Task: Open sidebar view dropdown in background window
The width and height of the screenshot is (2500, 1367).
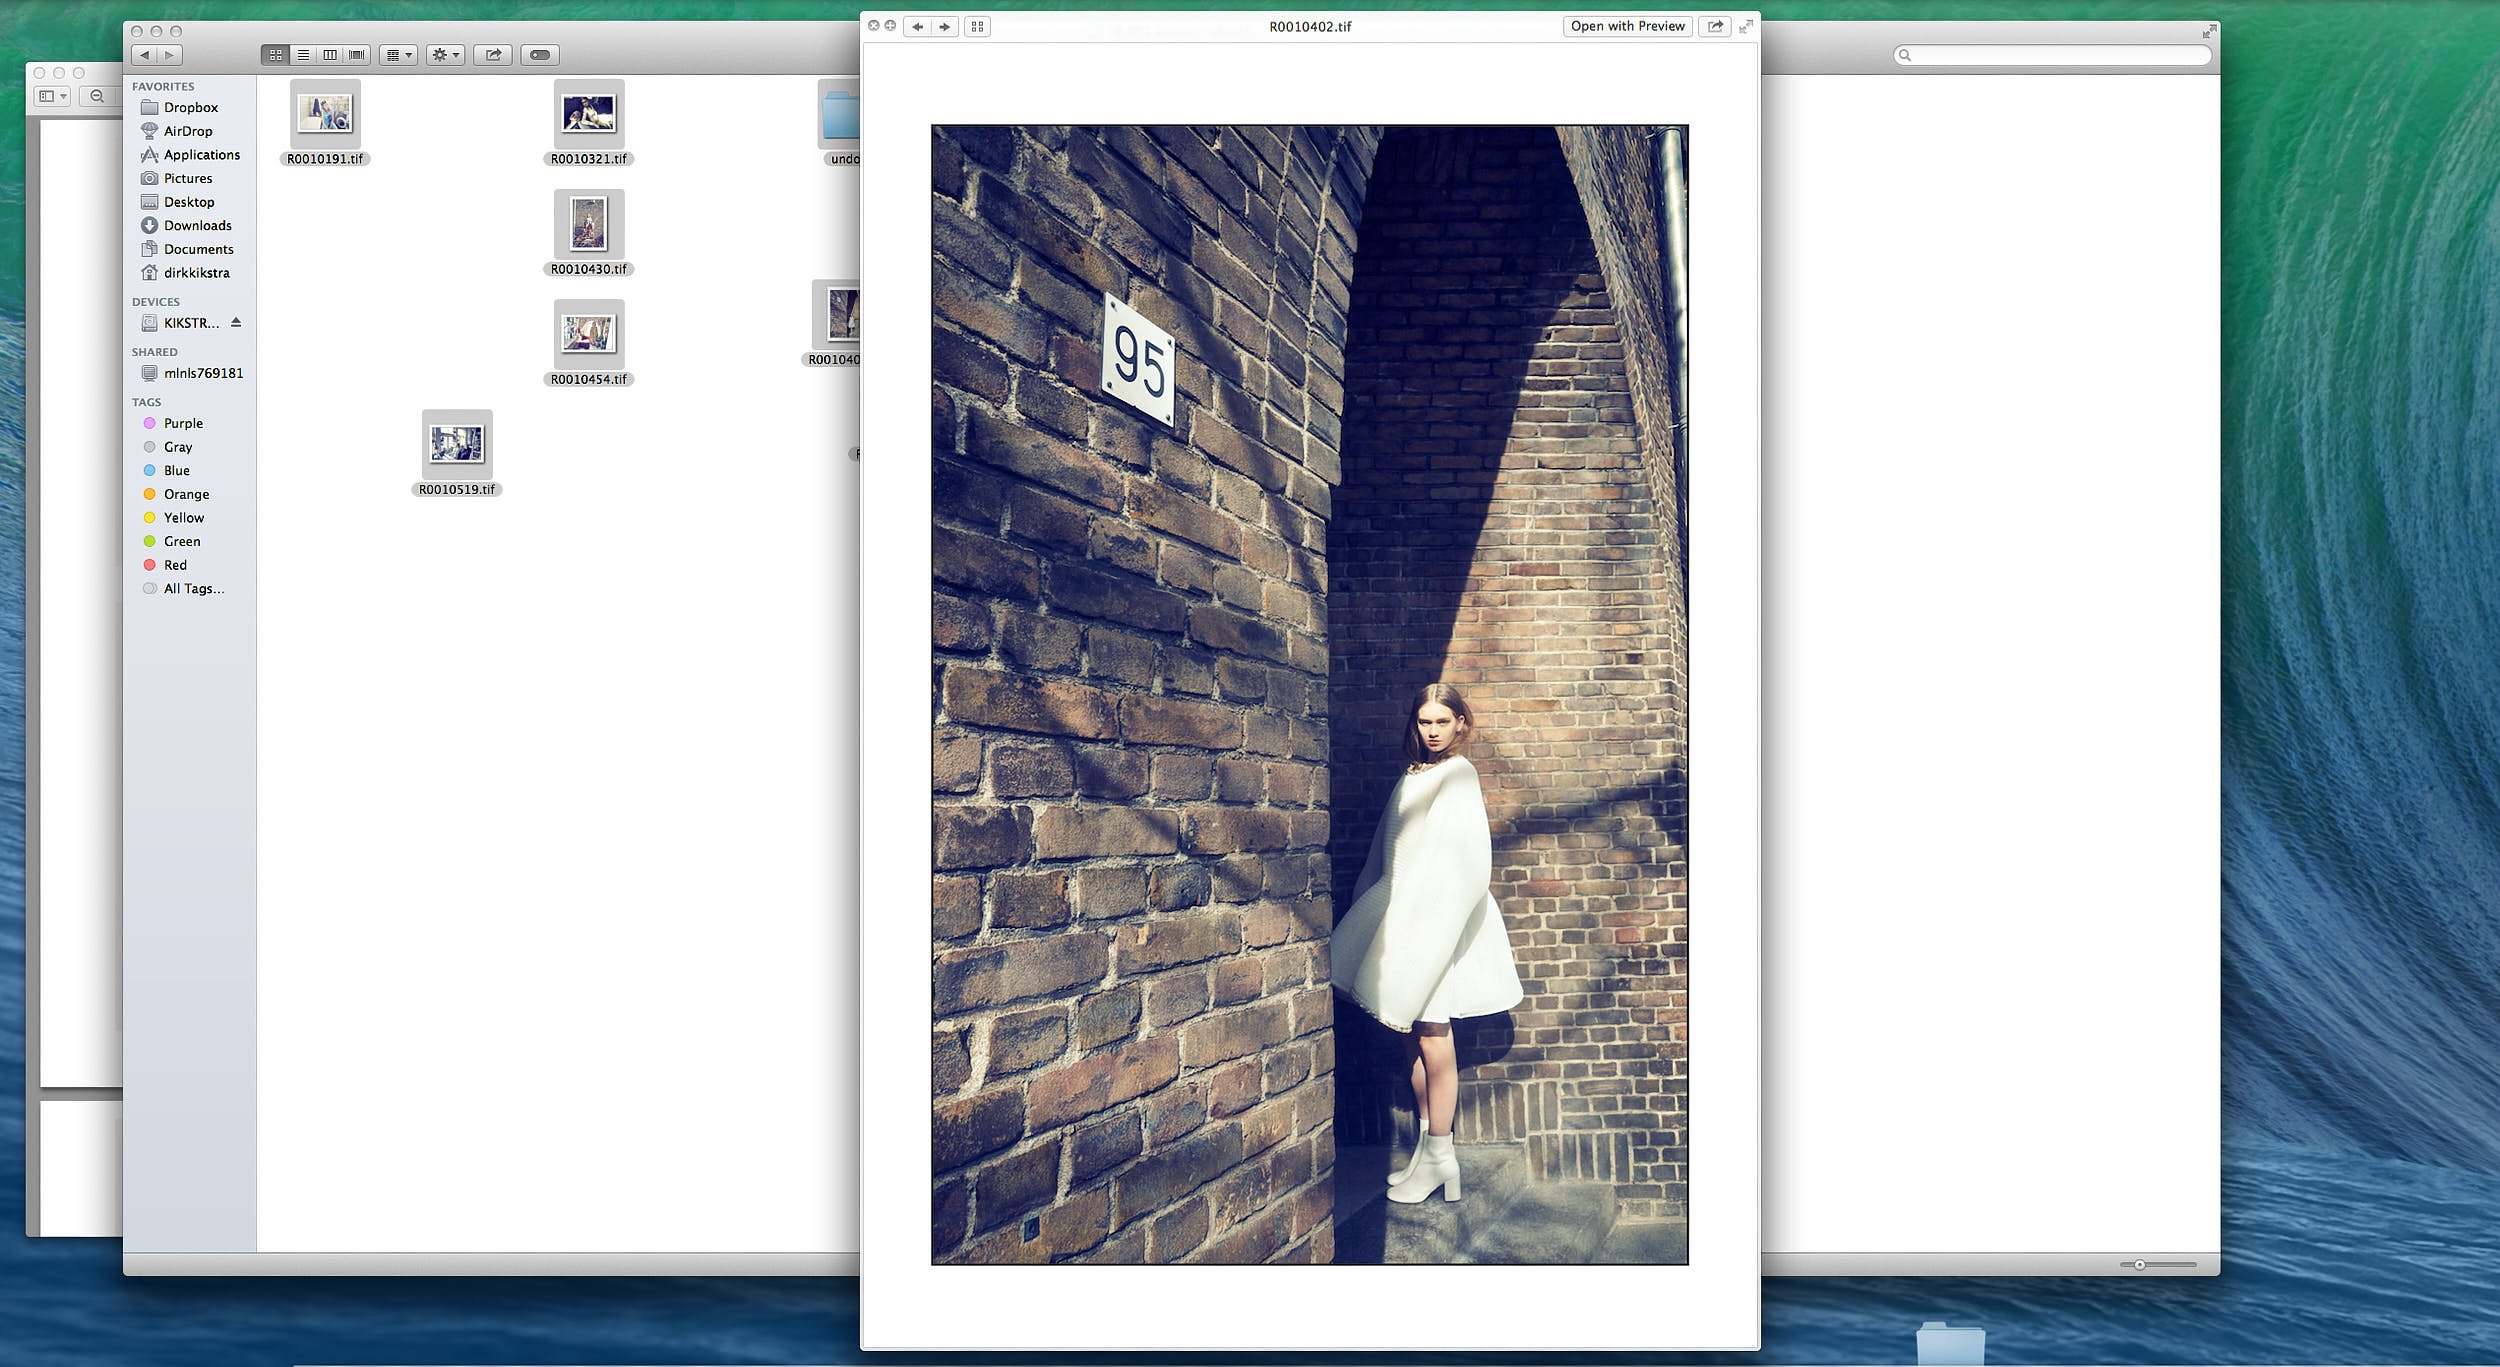Action: tap(52, 96)
